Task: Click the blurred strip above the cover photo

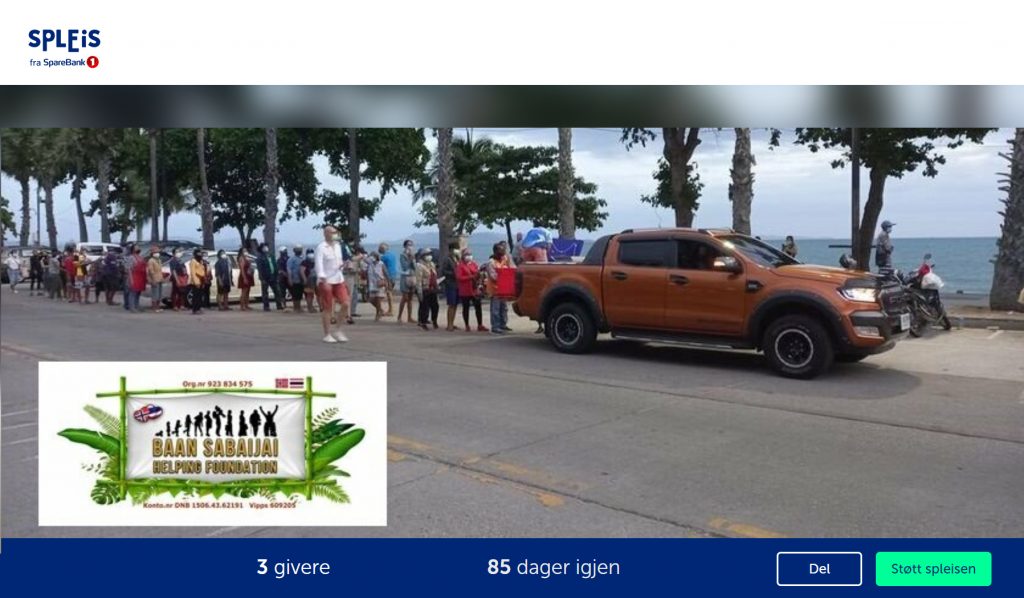Action: (x=512, y=106)
